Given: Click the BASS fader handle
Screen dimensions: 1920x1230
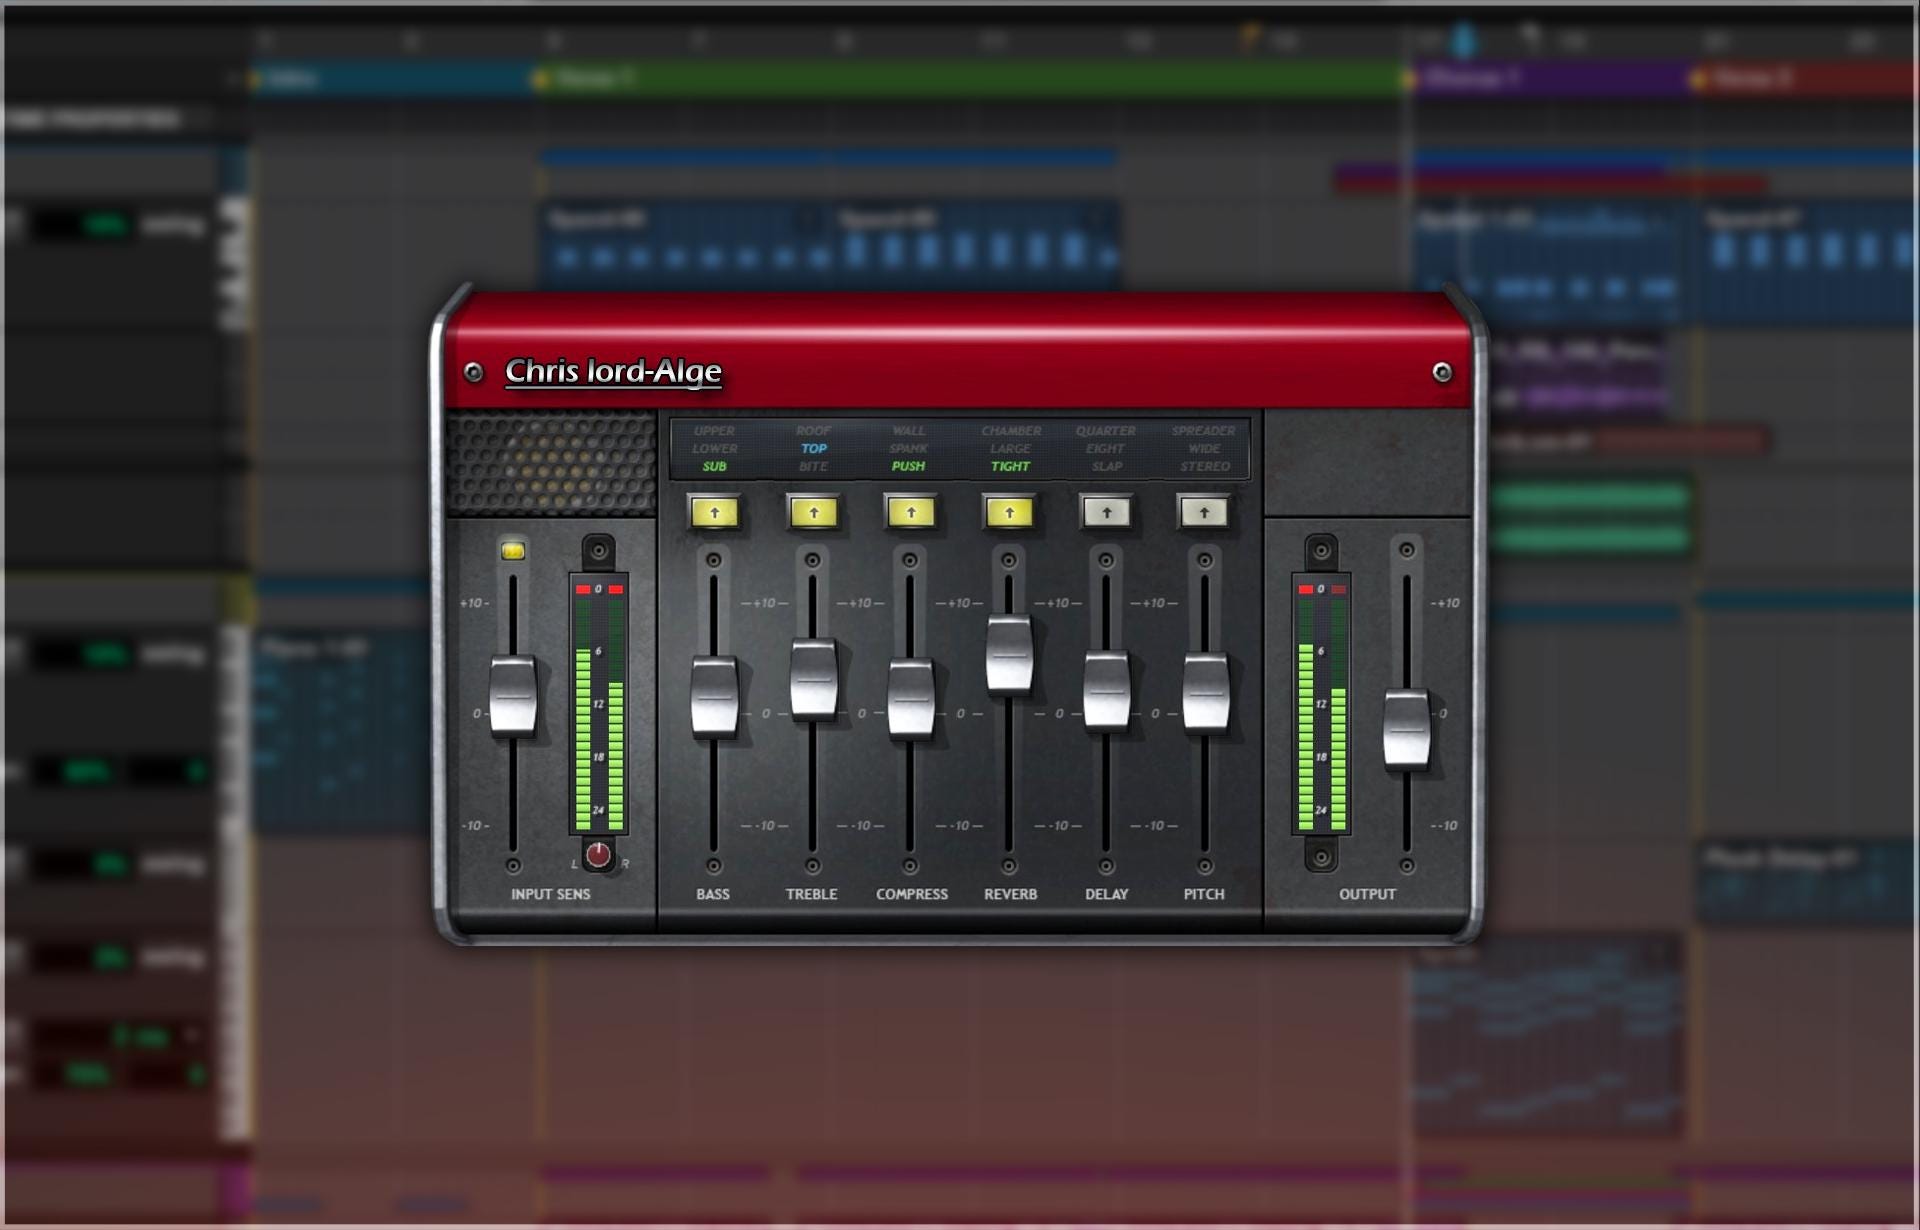Looking at the screenshot, I should pos(714,696).
